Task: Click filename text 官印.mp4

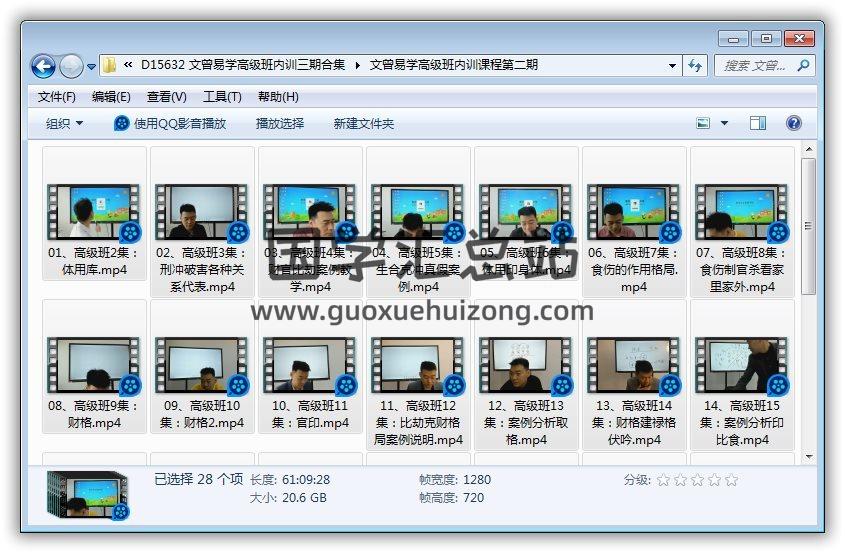Action: 322,423
